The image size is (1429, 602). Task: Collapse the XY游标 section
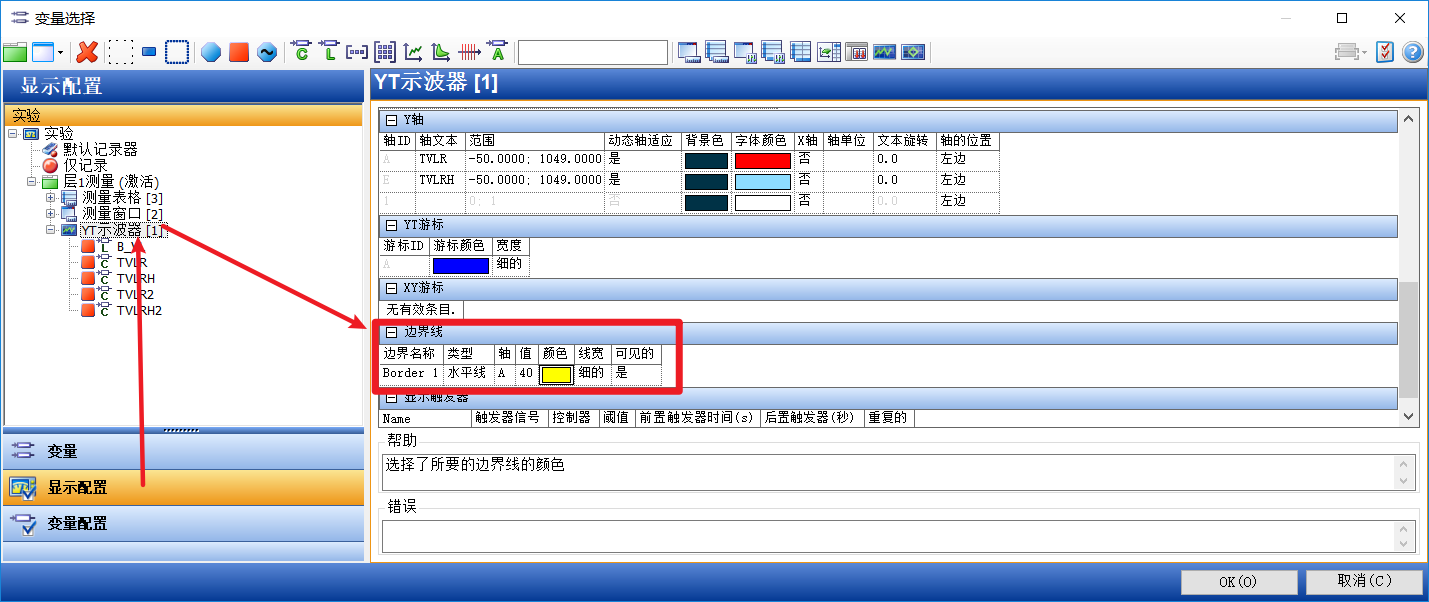pos(392,288)
